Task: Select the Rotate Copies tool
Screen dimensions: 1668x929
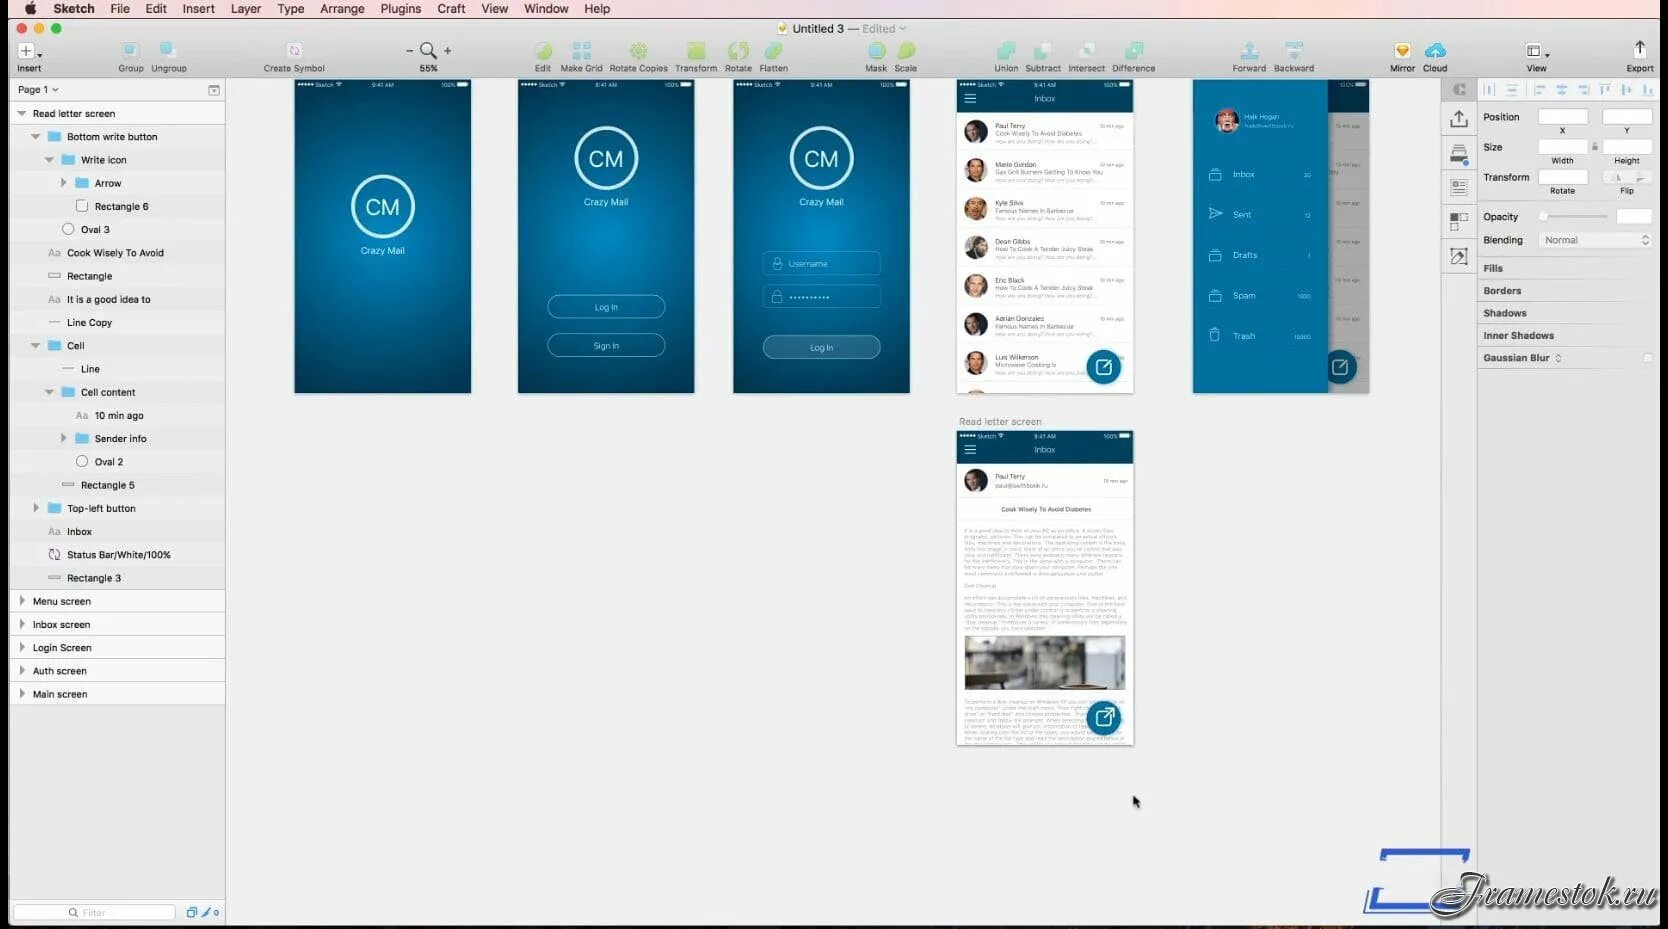Action: [x=638, y=50]
